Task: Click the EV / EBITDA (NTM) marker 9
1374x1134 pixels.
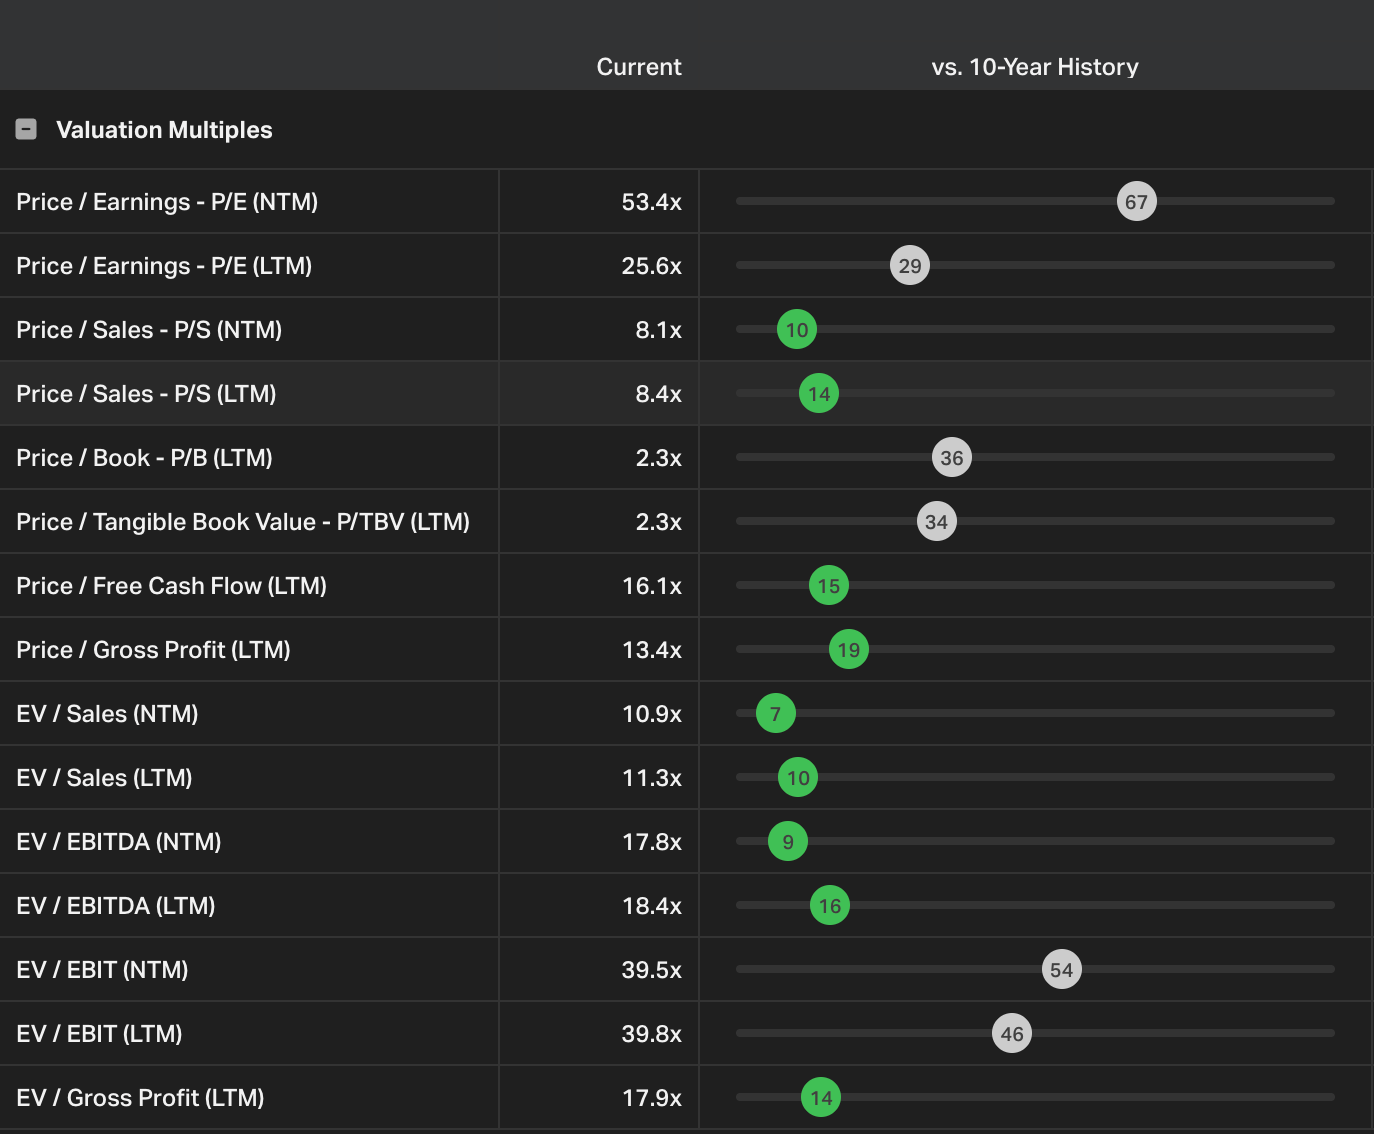Action: click(788, 842)
